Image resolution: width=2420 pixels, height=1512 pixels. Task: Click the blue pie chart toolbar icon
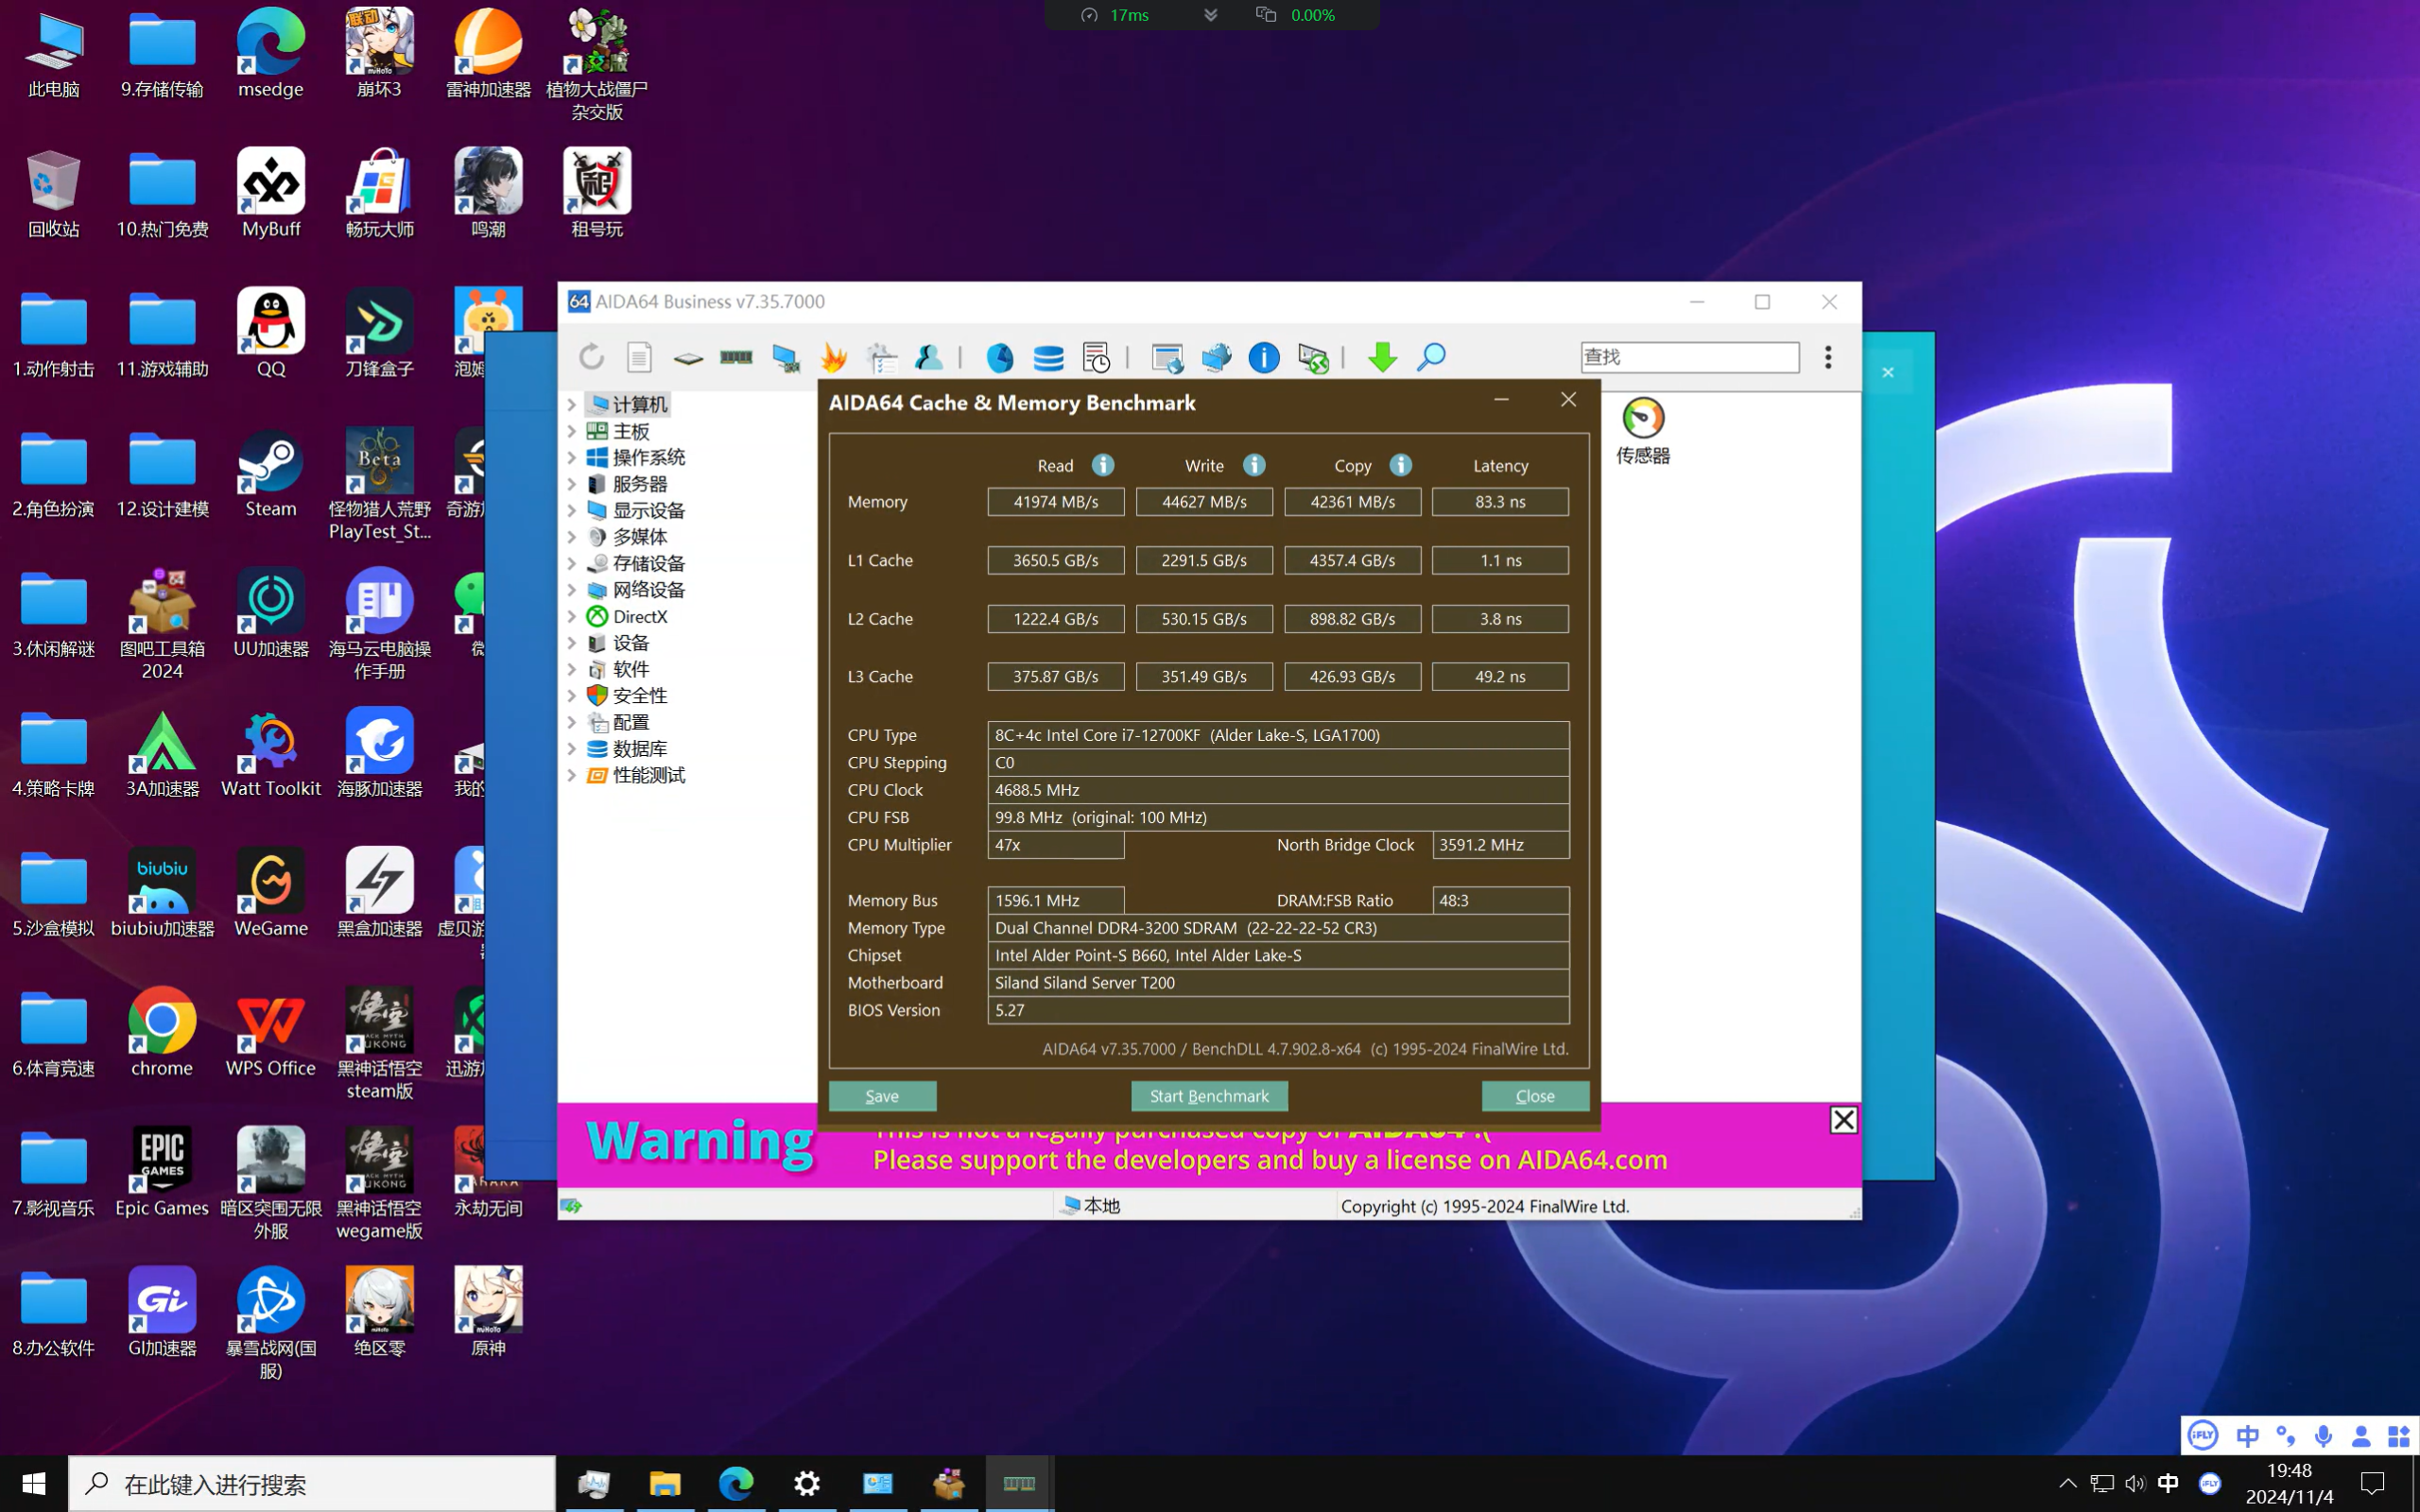pyautogui.click(x=1000, y=357)
